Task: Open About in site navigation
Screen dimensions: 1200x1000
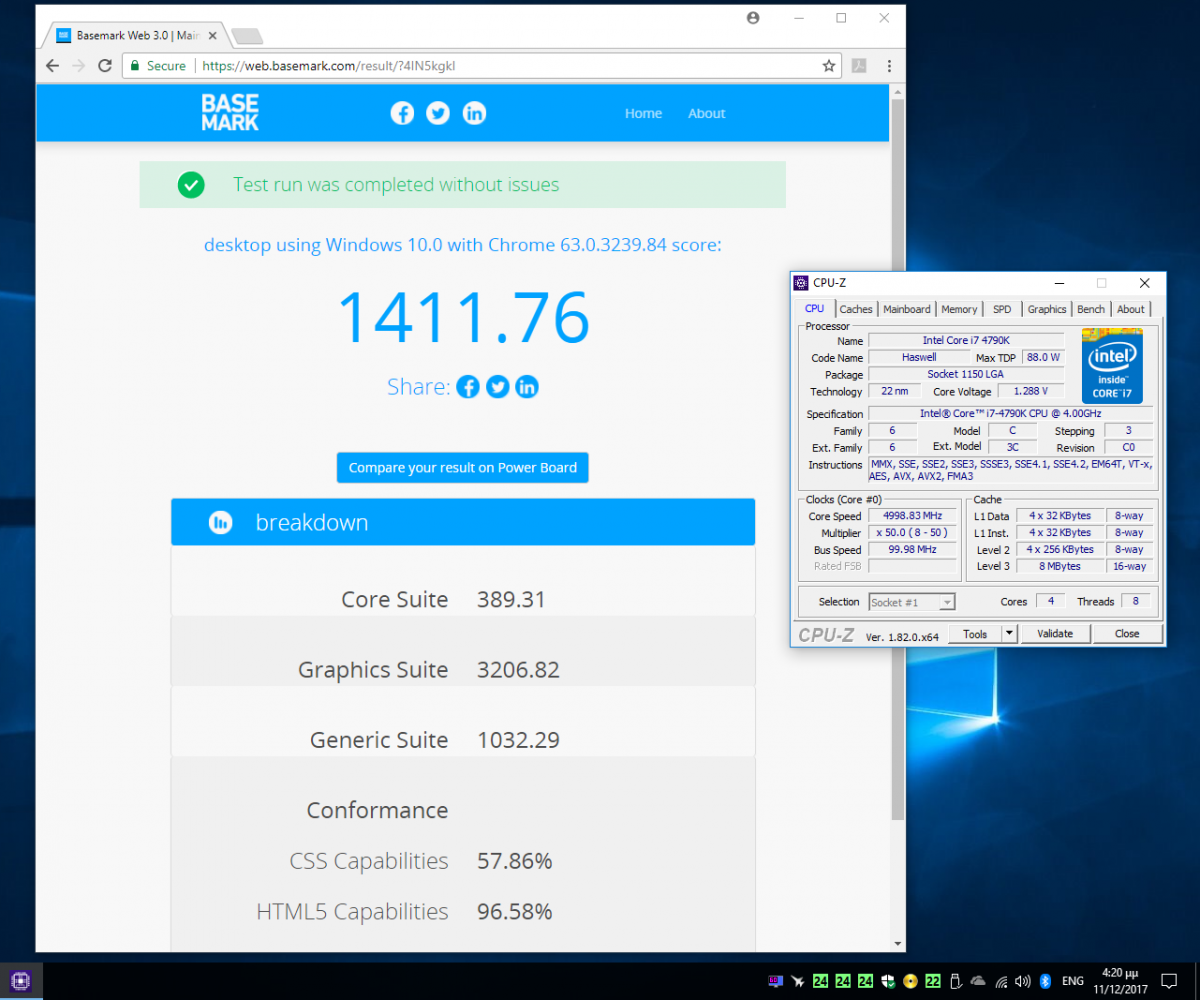Action: click(x=706, y=114)
